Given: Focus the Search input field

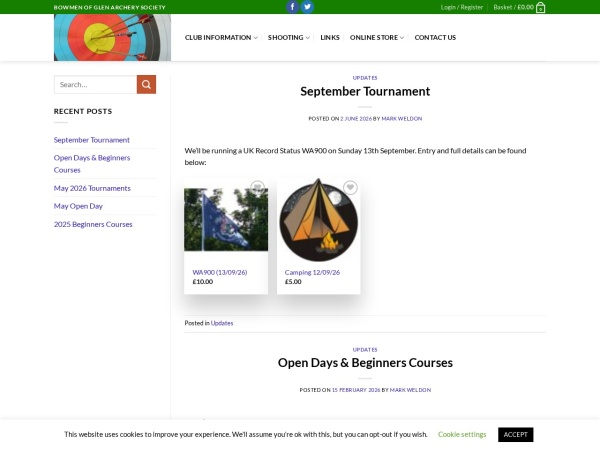Looking at the screenshot, I should pos(96,85).
